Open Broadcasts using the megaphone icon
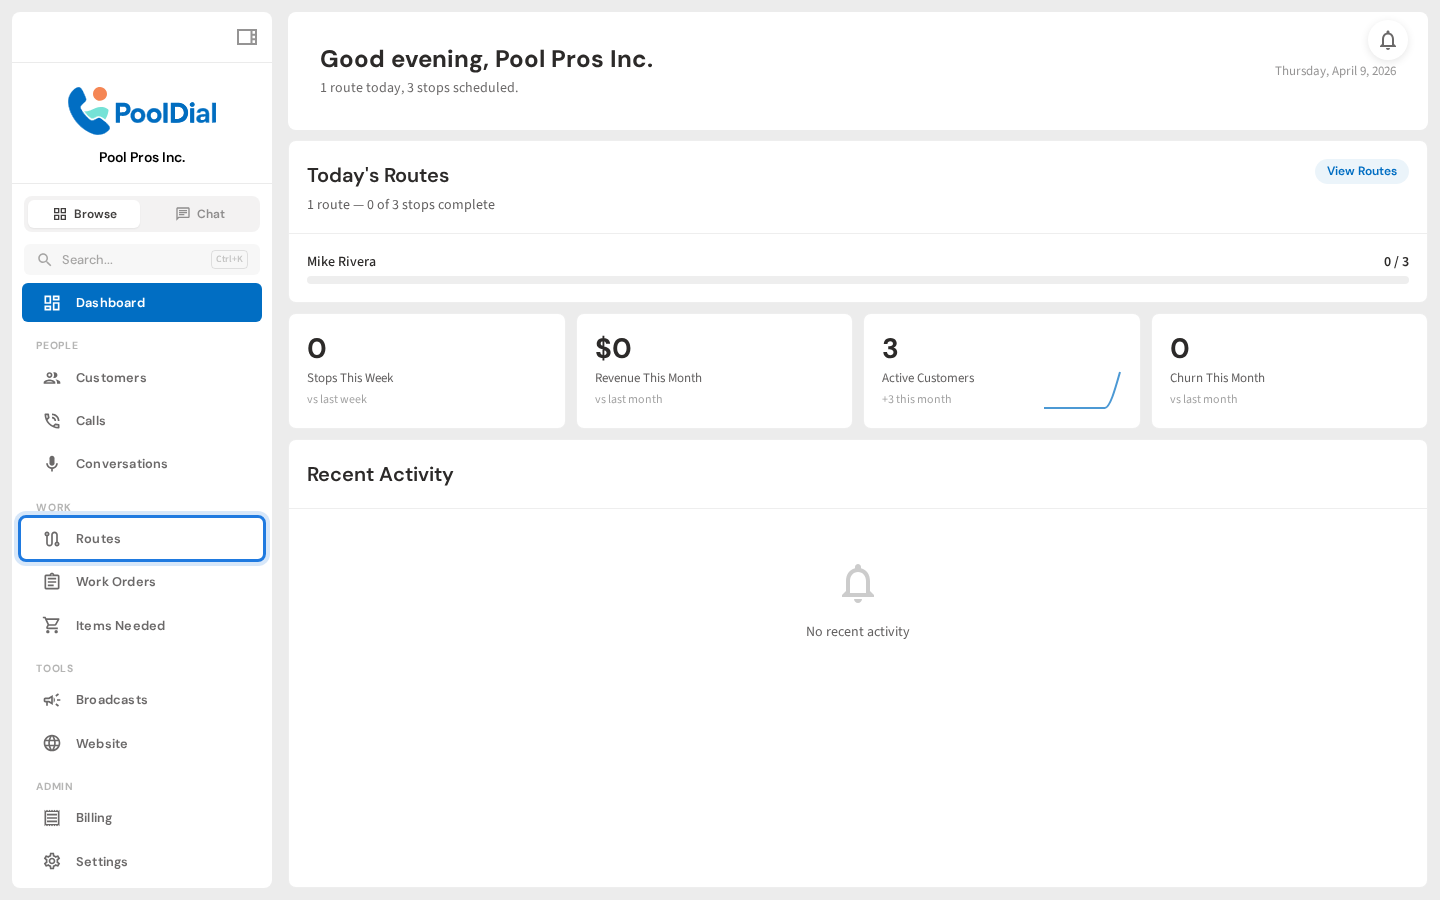 coord(52,699)
